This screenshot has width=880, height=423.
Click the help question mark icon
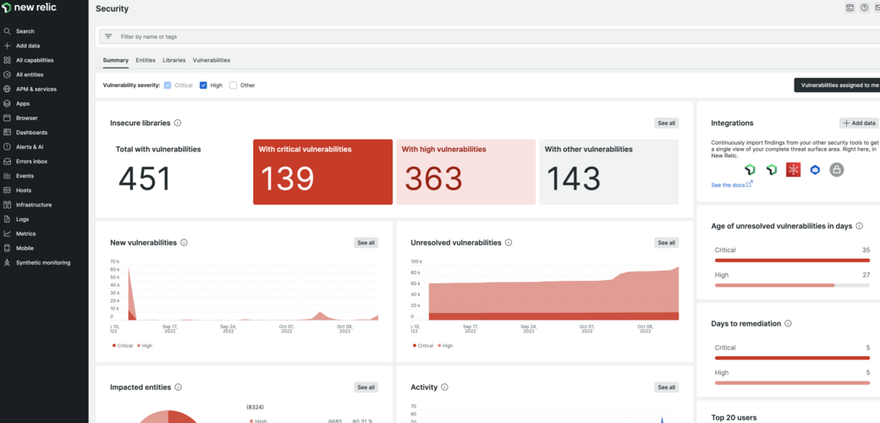pos(864,8)
